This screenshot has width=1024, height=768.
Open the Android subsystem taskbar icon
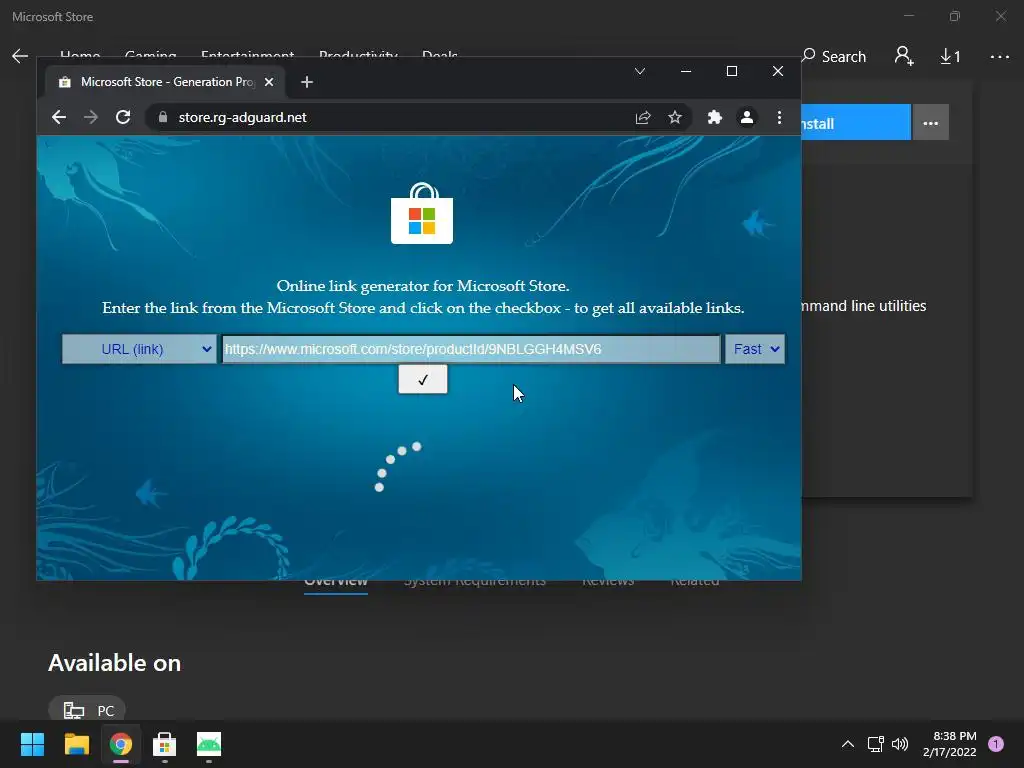point(209,744)
